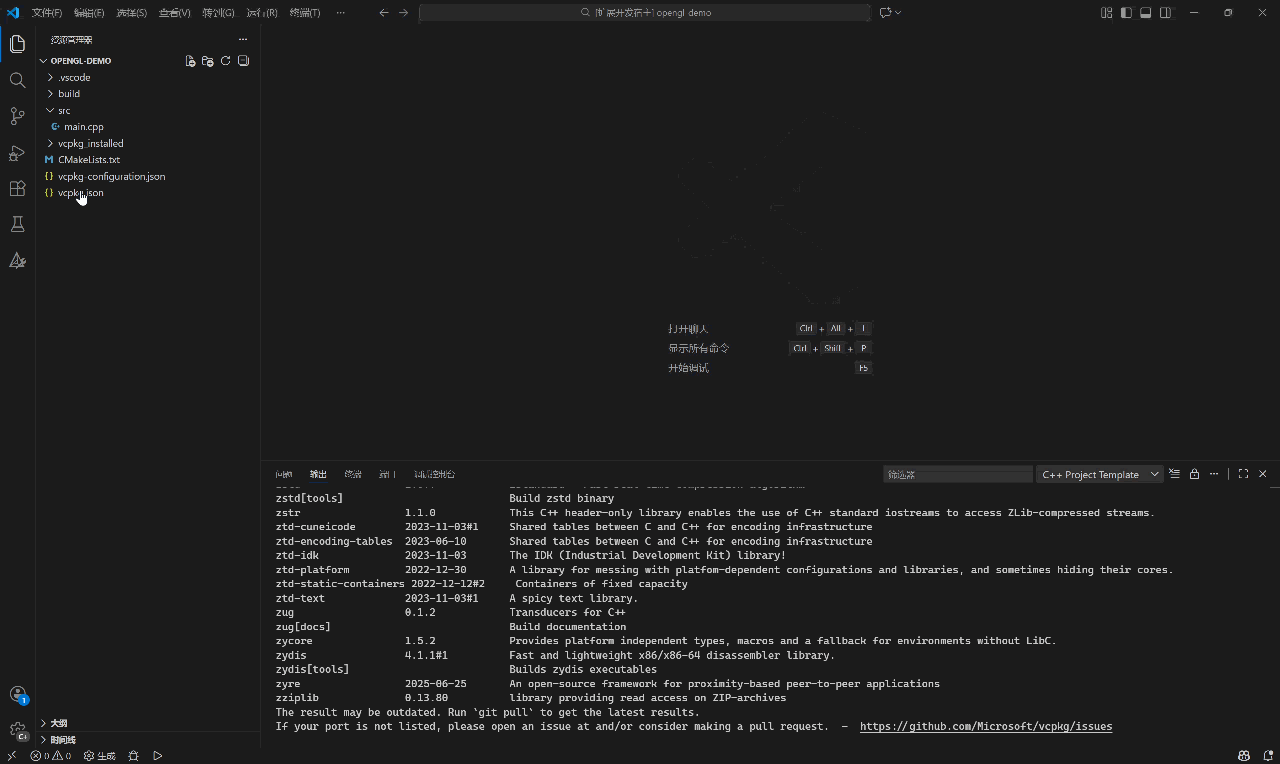Screen dimensions: 1280x764
Task: Open the Copilot chat icon in title bar
Action: coord(885,12)
